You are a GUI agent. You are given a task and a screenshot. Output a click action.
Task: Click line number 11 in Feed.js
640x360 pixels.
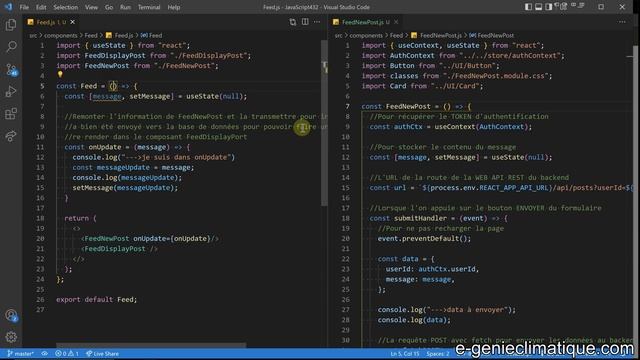click(x=40, y=147)
